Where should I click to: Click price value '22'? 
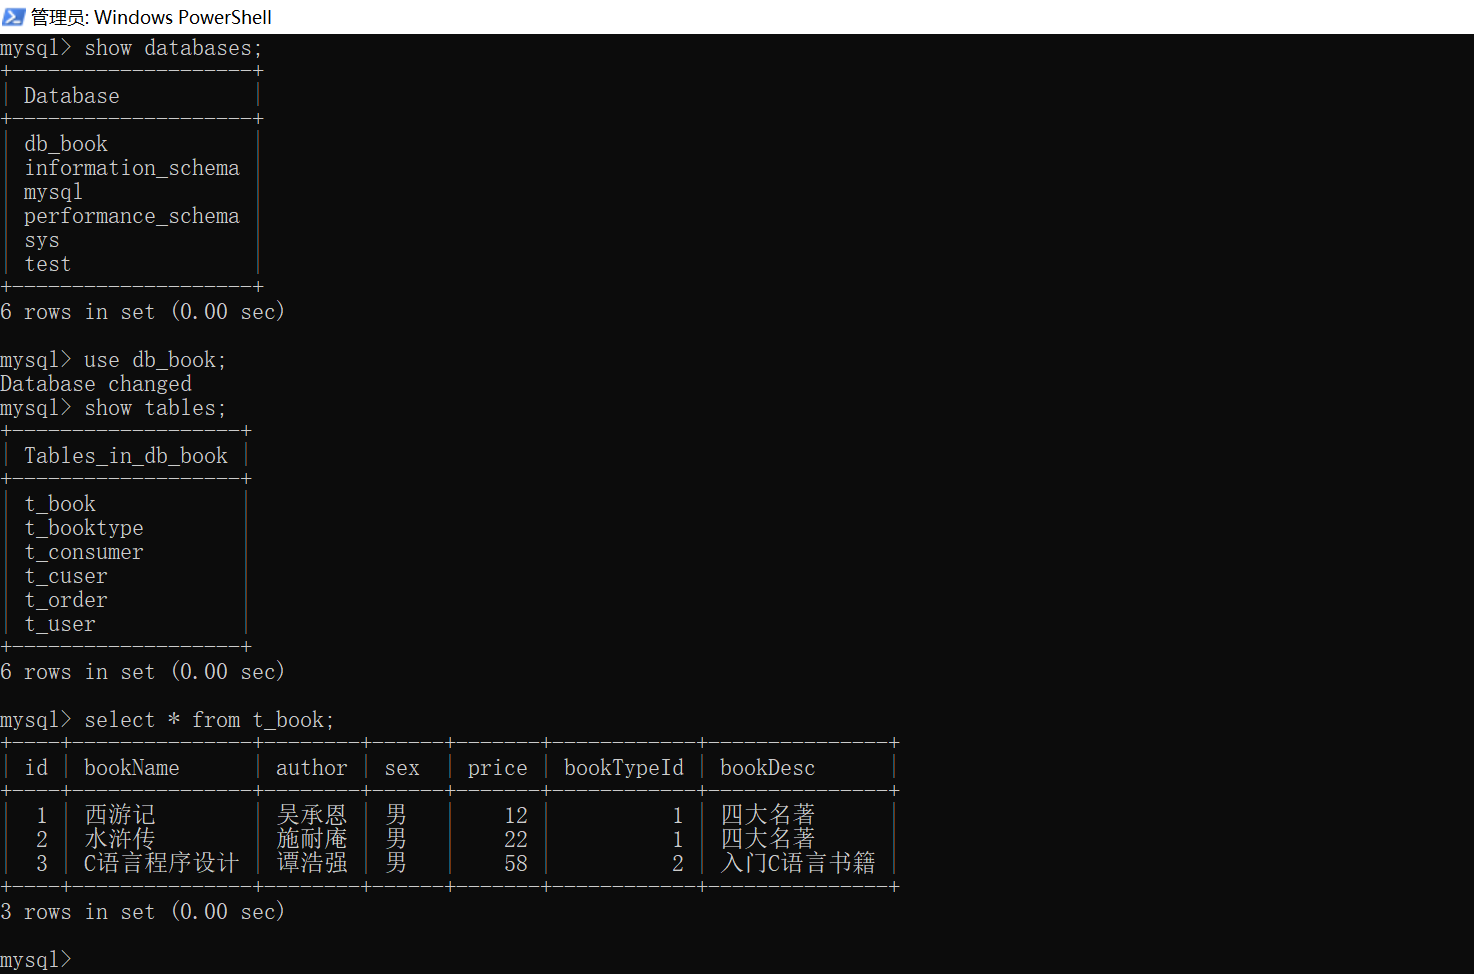pyautogui.click(x=516, y=840)
